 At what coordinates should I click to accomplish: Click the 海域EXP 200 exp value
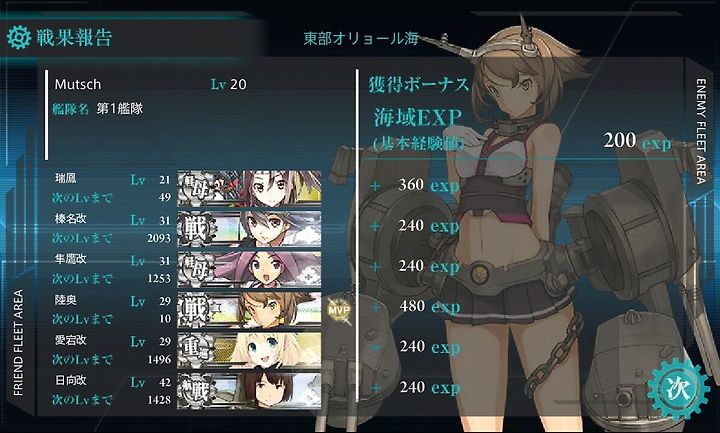pos(637,141)
